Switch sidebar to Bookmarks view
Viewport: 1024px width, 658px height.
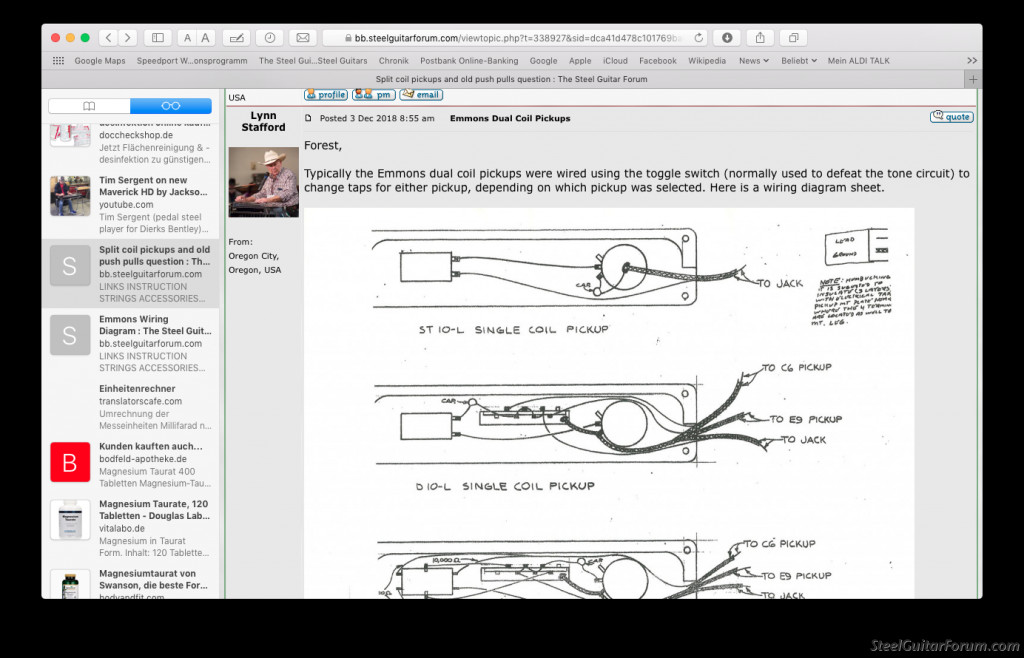pos(89,106)
